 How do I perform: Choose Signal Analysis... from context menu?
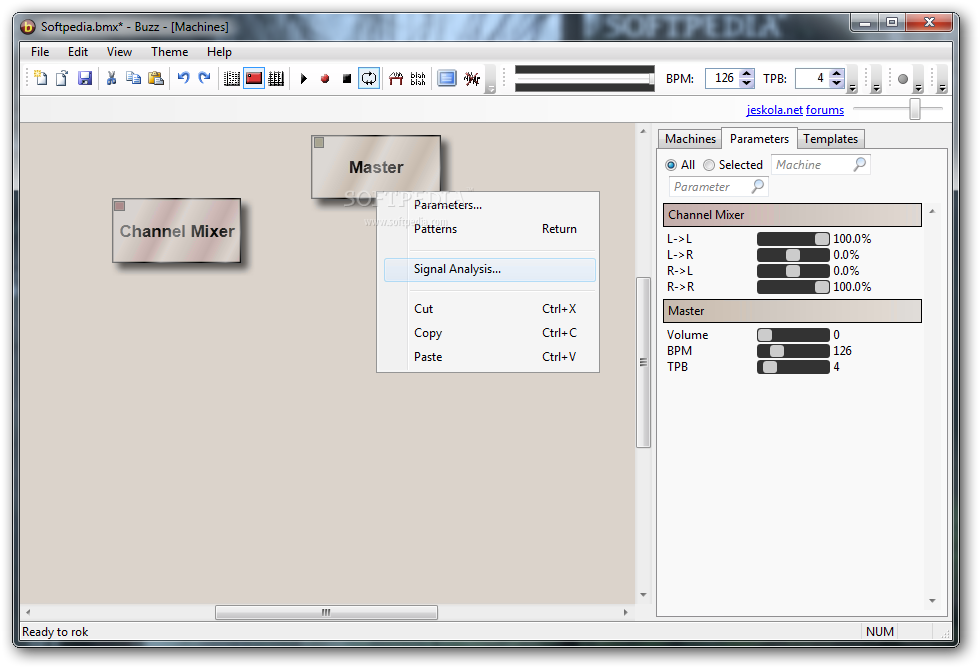(489, 269)
